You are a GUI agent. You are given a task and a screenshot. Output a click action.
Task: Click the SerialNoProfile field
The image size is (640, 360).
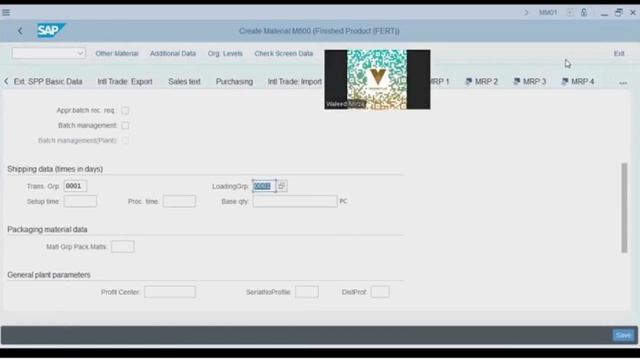click(307, 292)
